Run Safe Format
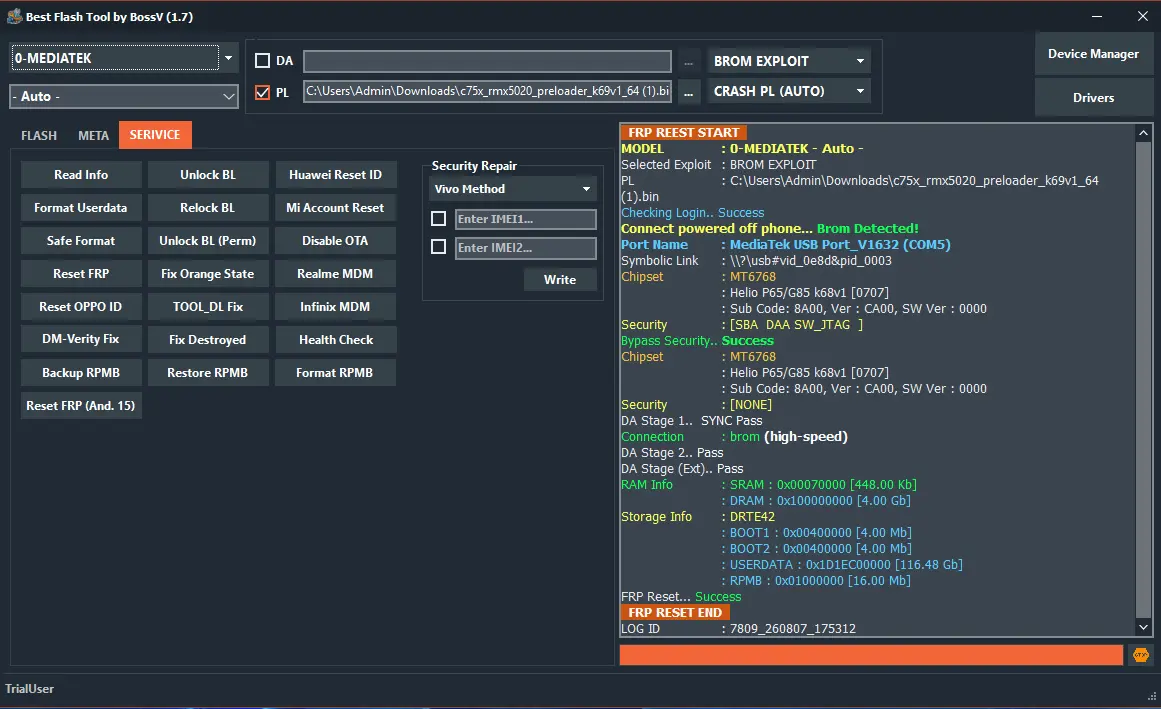The image size is (1161, 709). coord(81,241)
